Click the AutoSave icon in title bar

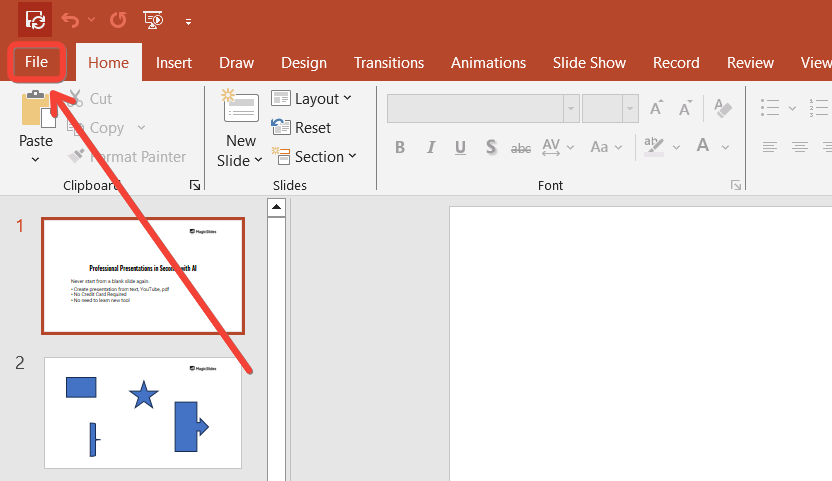[35, 19]
